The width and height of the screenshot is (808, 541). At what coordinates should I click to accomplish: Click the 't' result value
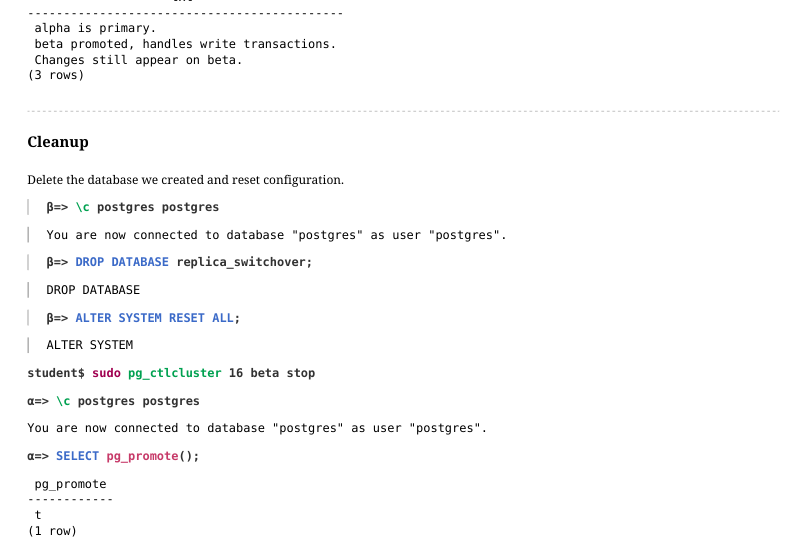[x=38, y=515]
